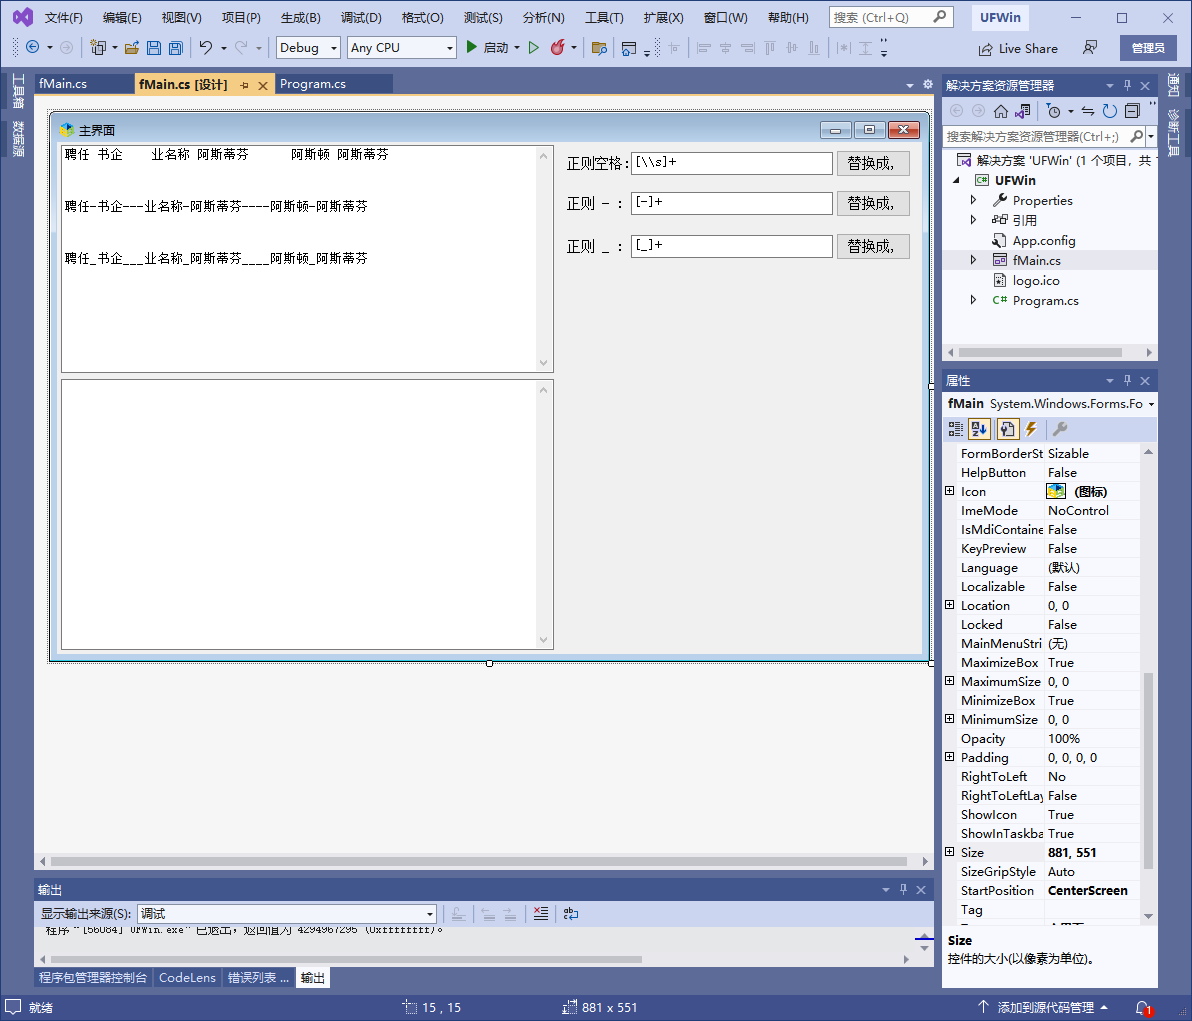Click 替换成 button beside [-]+ field

click(x=873, y=204)
